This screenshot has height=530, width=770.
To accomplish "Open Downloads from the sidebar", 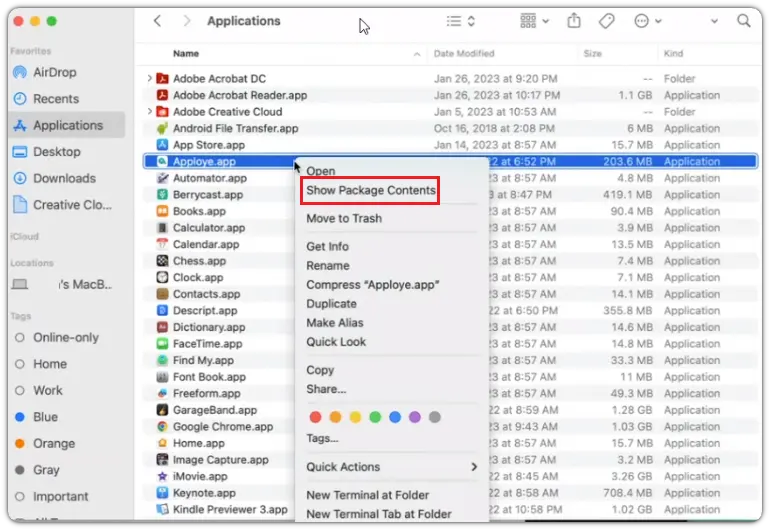I will tap(64, 178).
